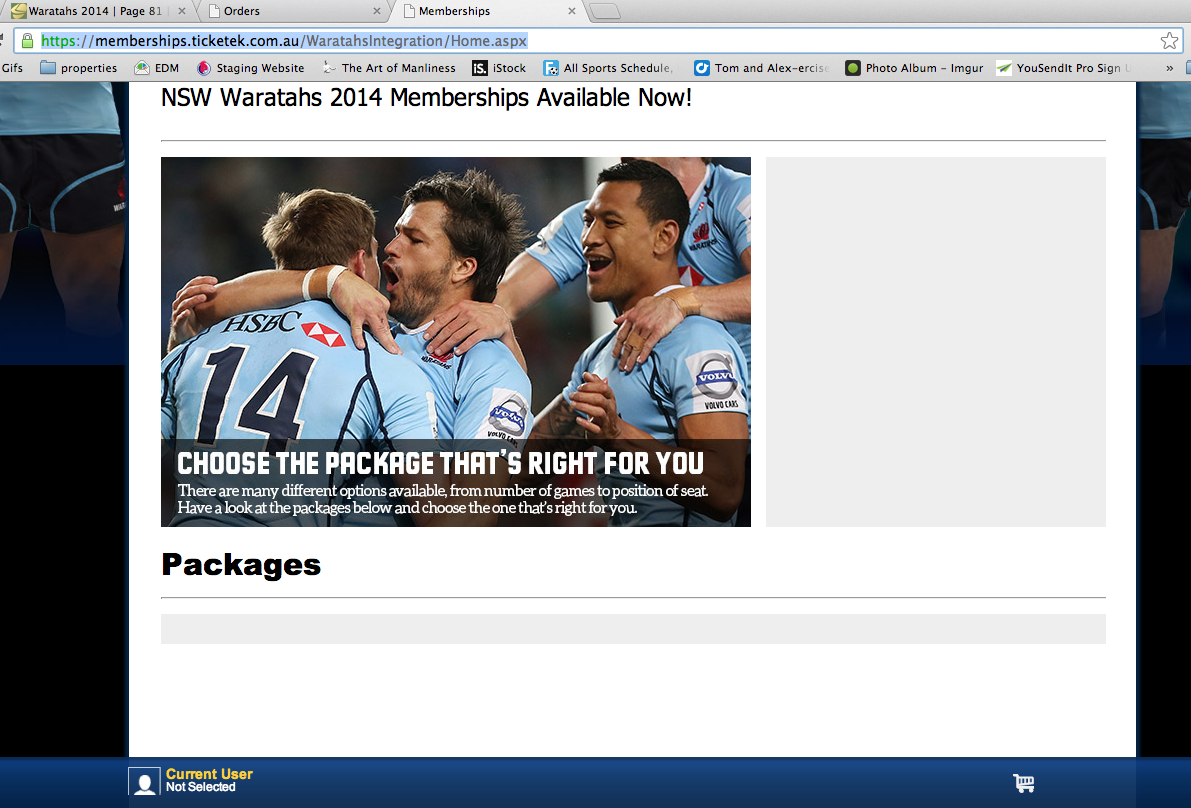Click the Choose the Package banner image

456,342
